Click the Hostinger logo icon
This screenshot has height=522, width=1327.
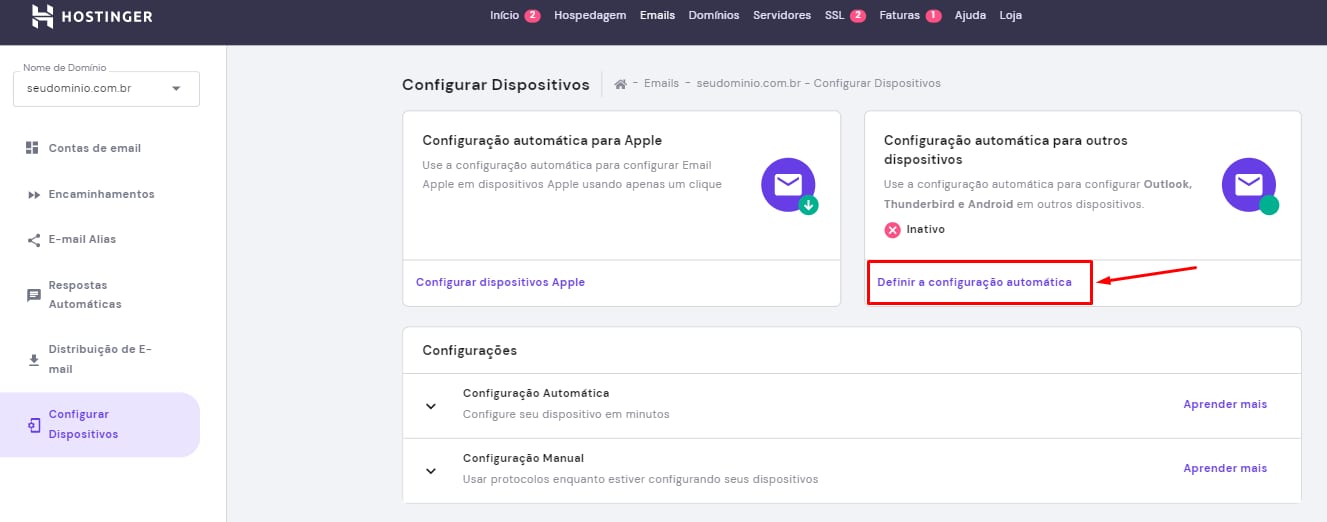[42, 16]
